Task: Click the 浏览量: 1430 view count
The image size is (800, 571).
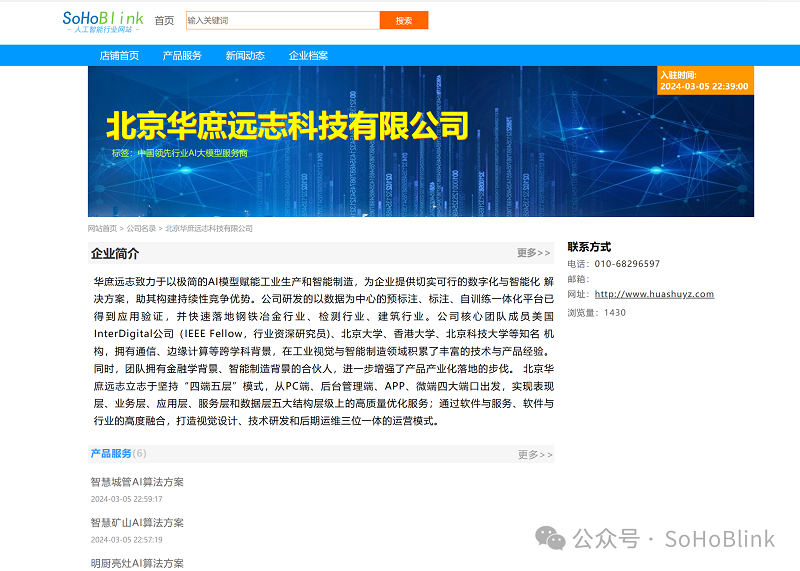Action: (596, 313)
